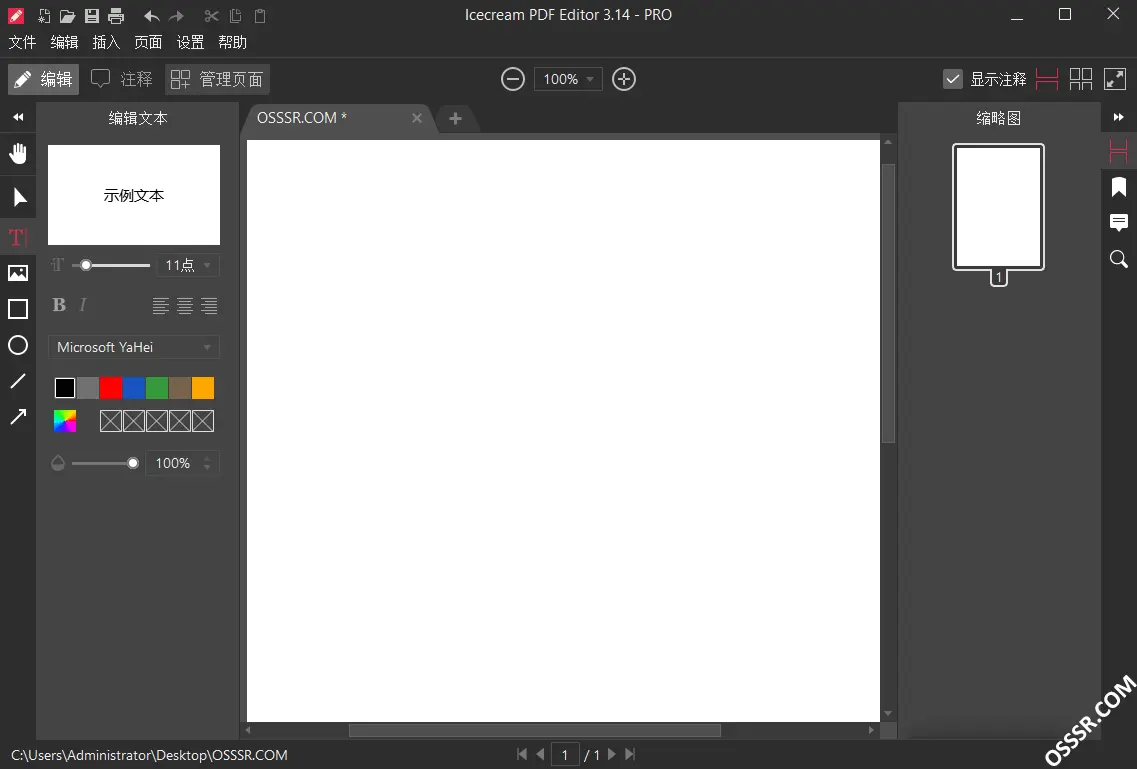This screenshot has width=1137, height=769.
Task: Select page 1 thumbnail
Action: [999, 207]
